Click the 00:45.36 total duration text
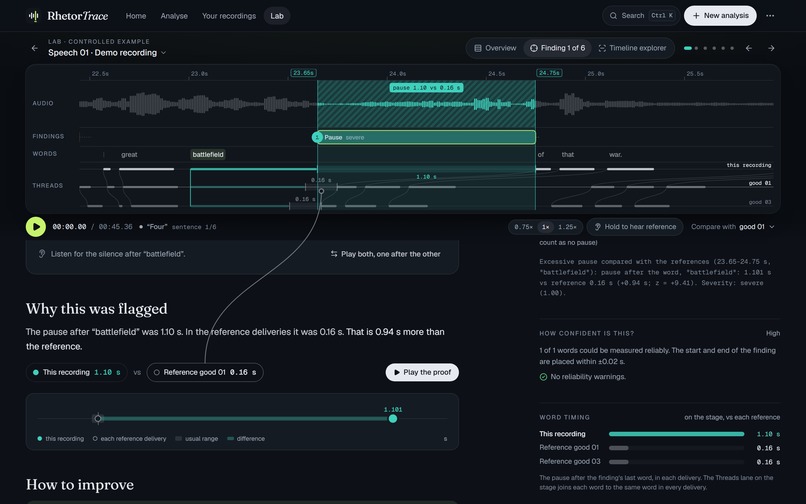The width and height of the screenshot is (806, 504). (115, 227)
